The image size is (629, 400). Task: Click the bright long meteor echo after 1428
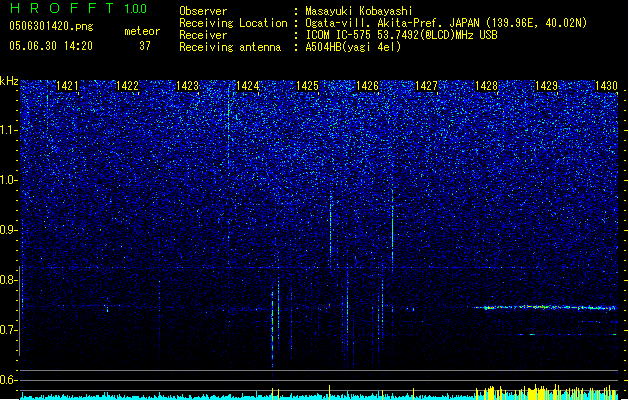[546, 308]
